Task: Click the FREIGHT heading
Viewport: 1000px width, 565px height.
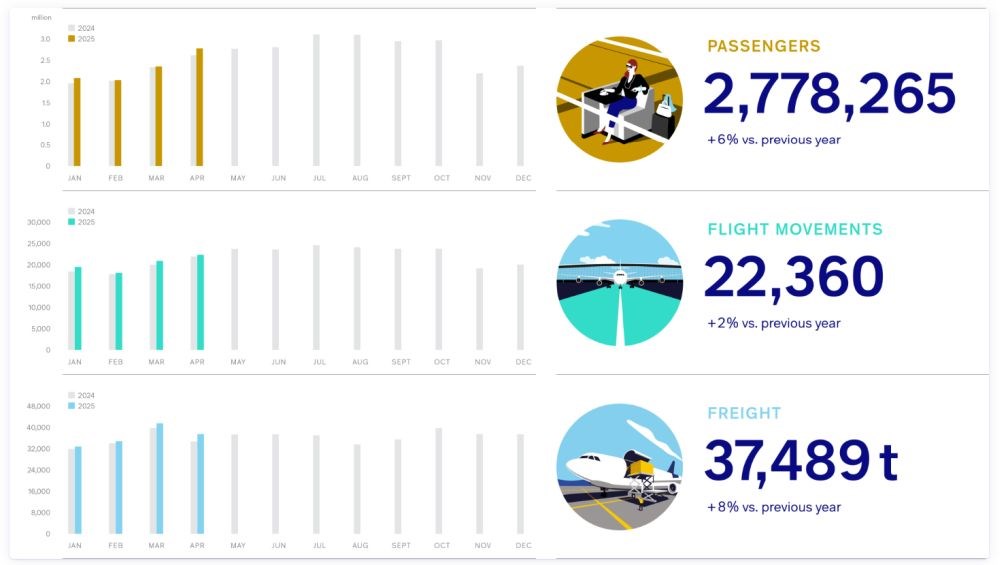Action: click(x=744, y=413)
